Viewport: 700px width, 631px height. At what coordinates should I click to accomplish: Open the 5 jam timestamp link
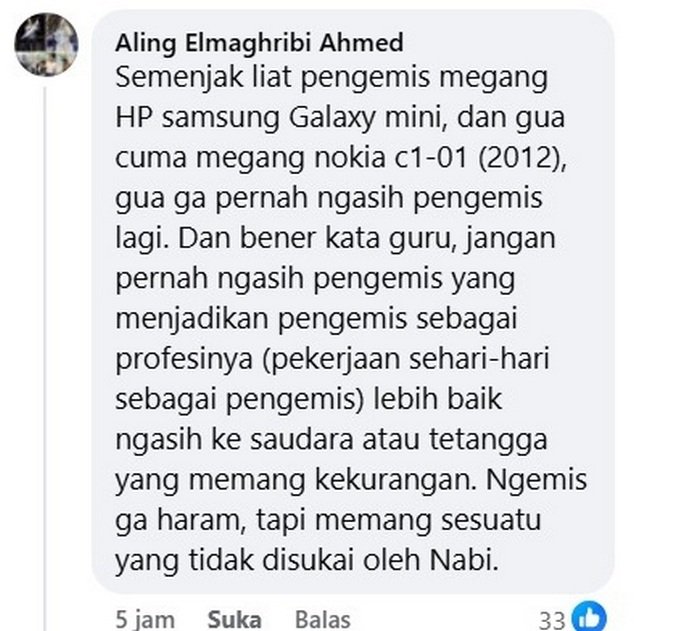click(145, 620)
